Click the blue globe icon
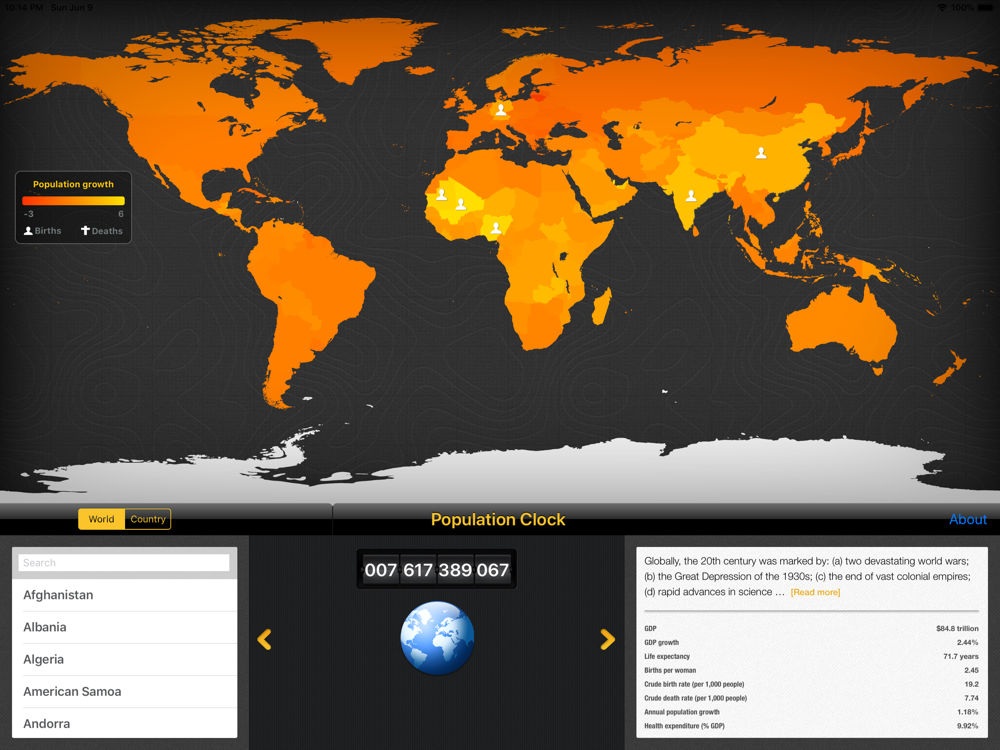 click(x=437, y=638)
